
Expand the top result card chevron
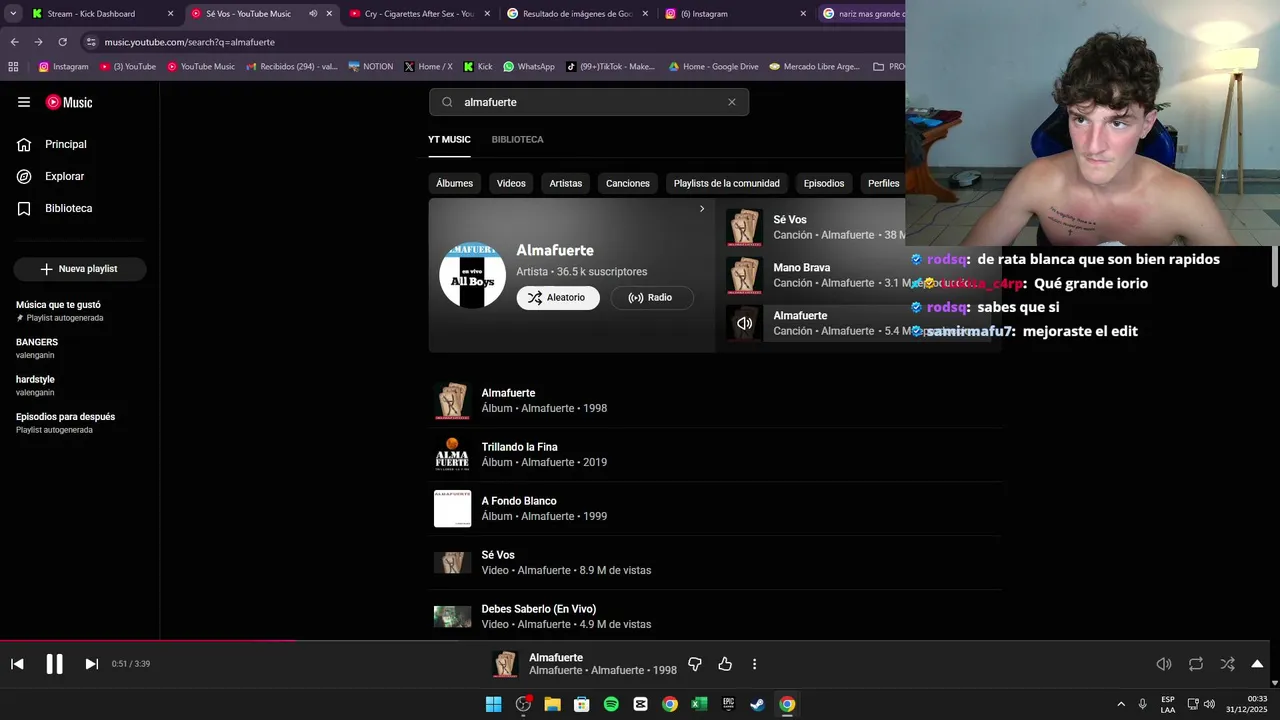(702, 209)
